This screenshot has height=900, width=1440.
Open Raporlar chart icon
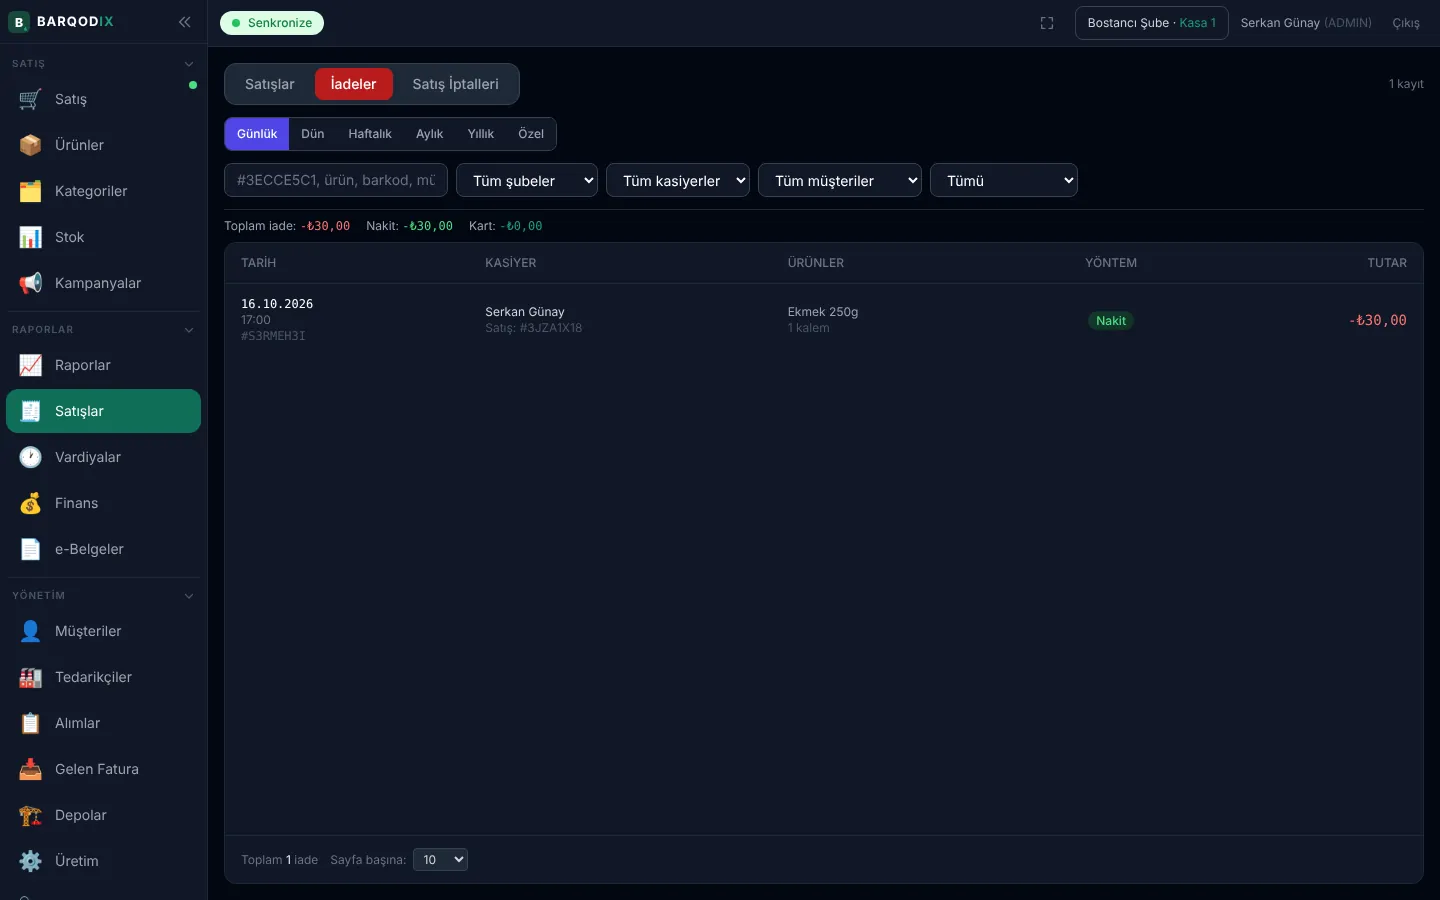click(31, 365)
